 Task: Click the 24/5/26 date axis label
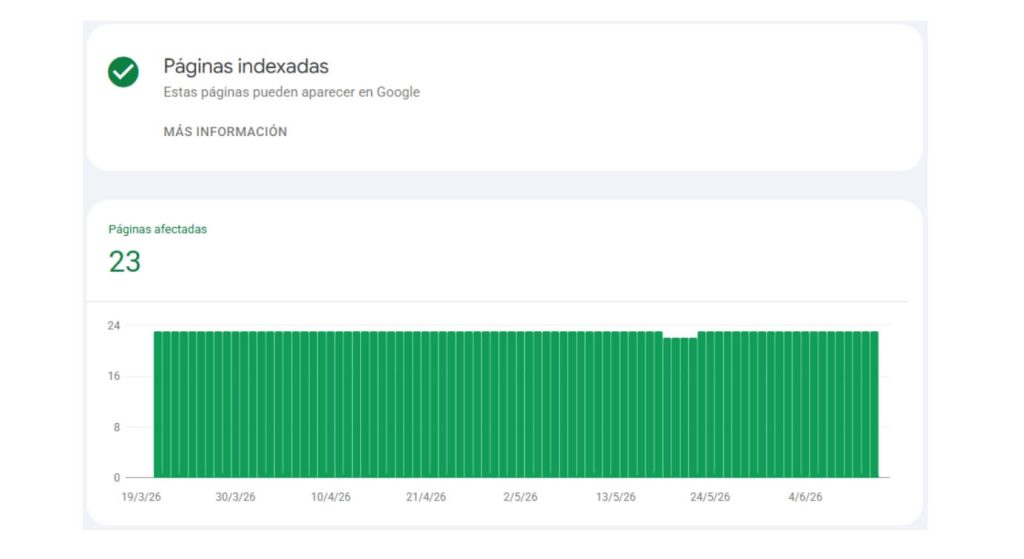(711, 497)
